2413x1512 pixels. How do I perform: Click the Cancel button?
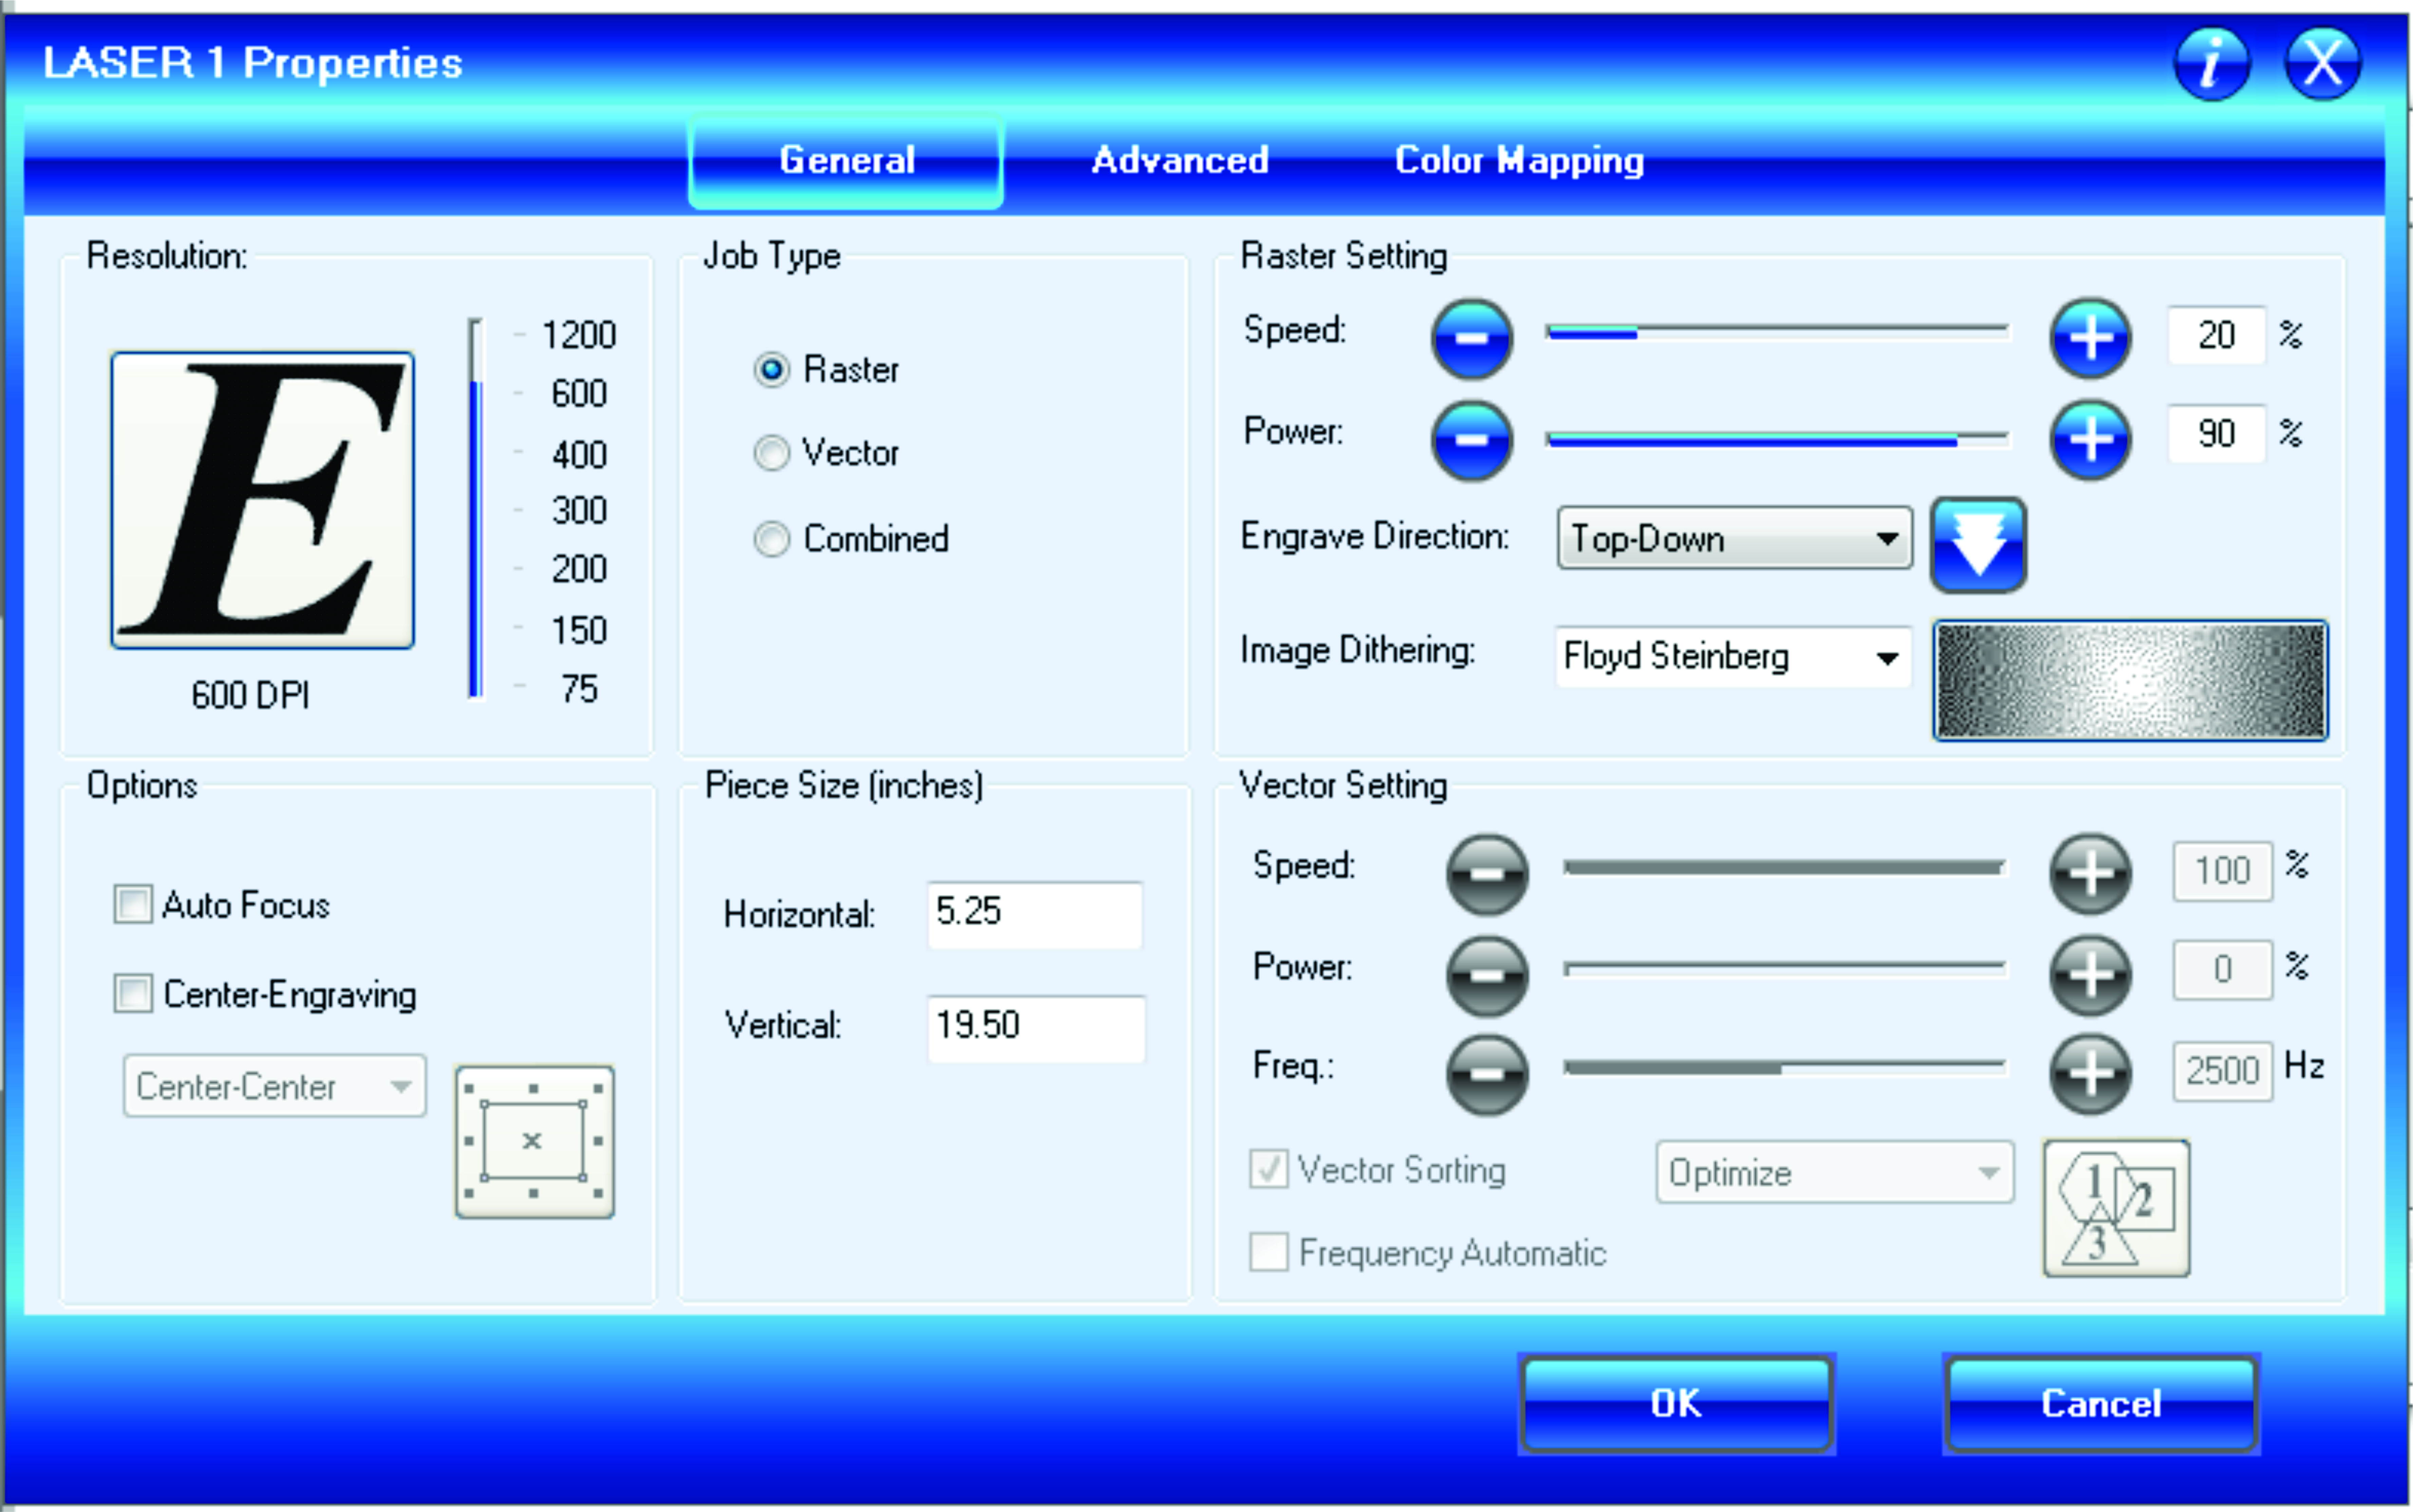click(2101, 1404)
